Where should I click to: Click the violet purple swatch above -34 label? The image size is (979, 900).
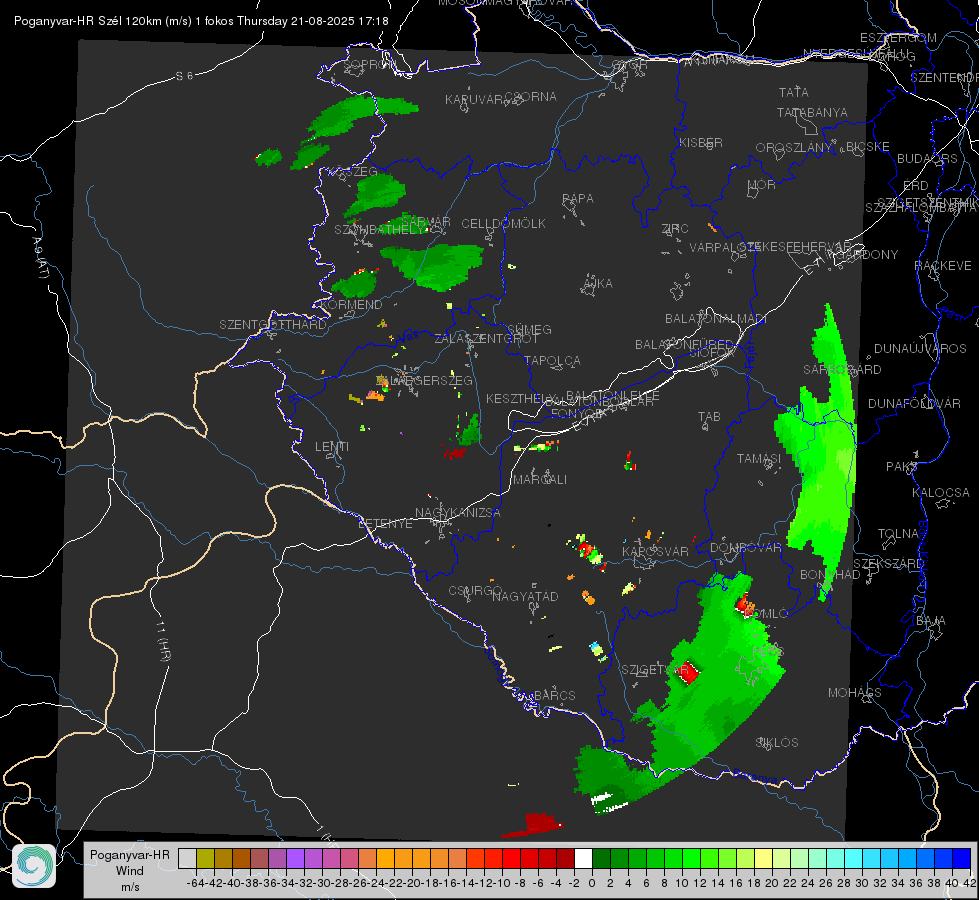pos(295,859)
